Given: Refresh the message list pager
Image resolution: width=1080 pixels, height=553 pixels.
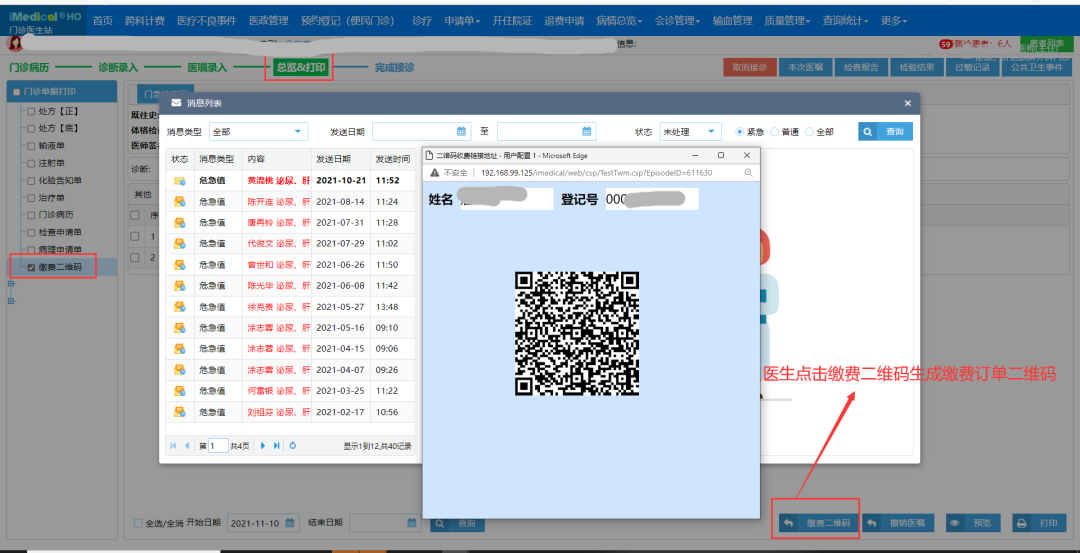Looking at the screenshot, I should [293, 446].
